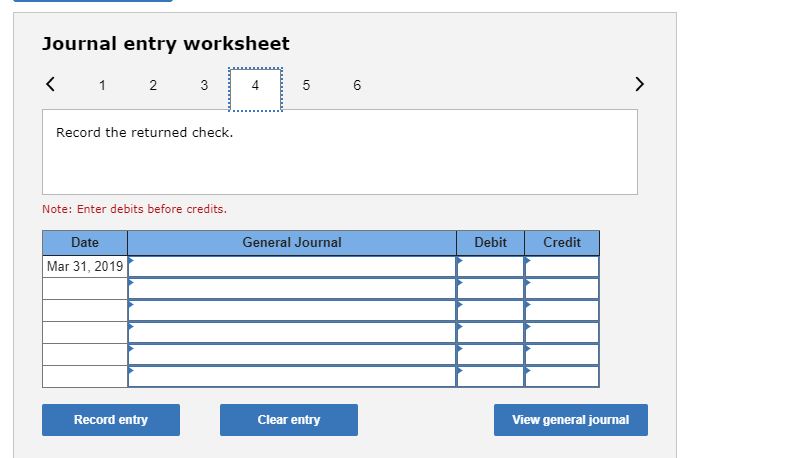Click Credit cell in fifth row

pos(562,355)
